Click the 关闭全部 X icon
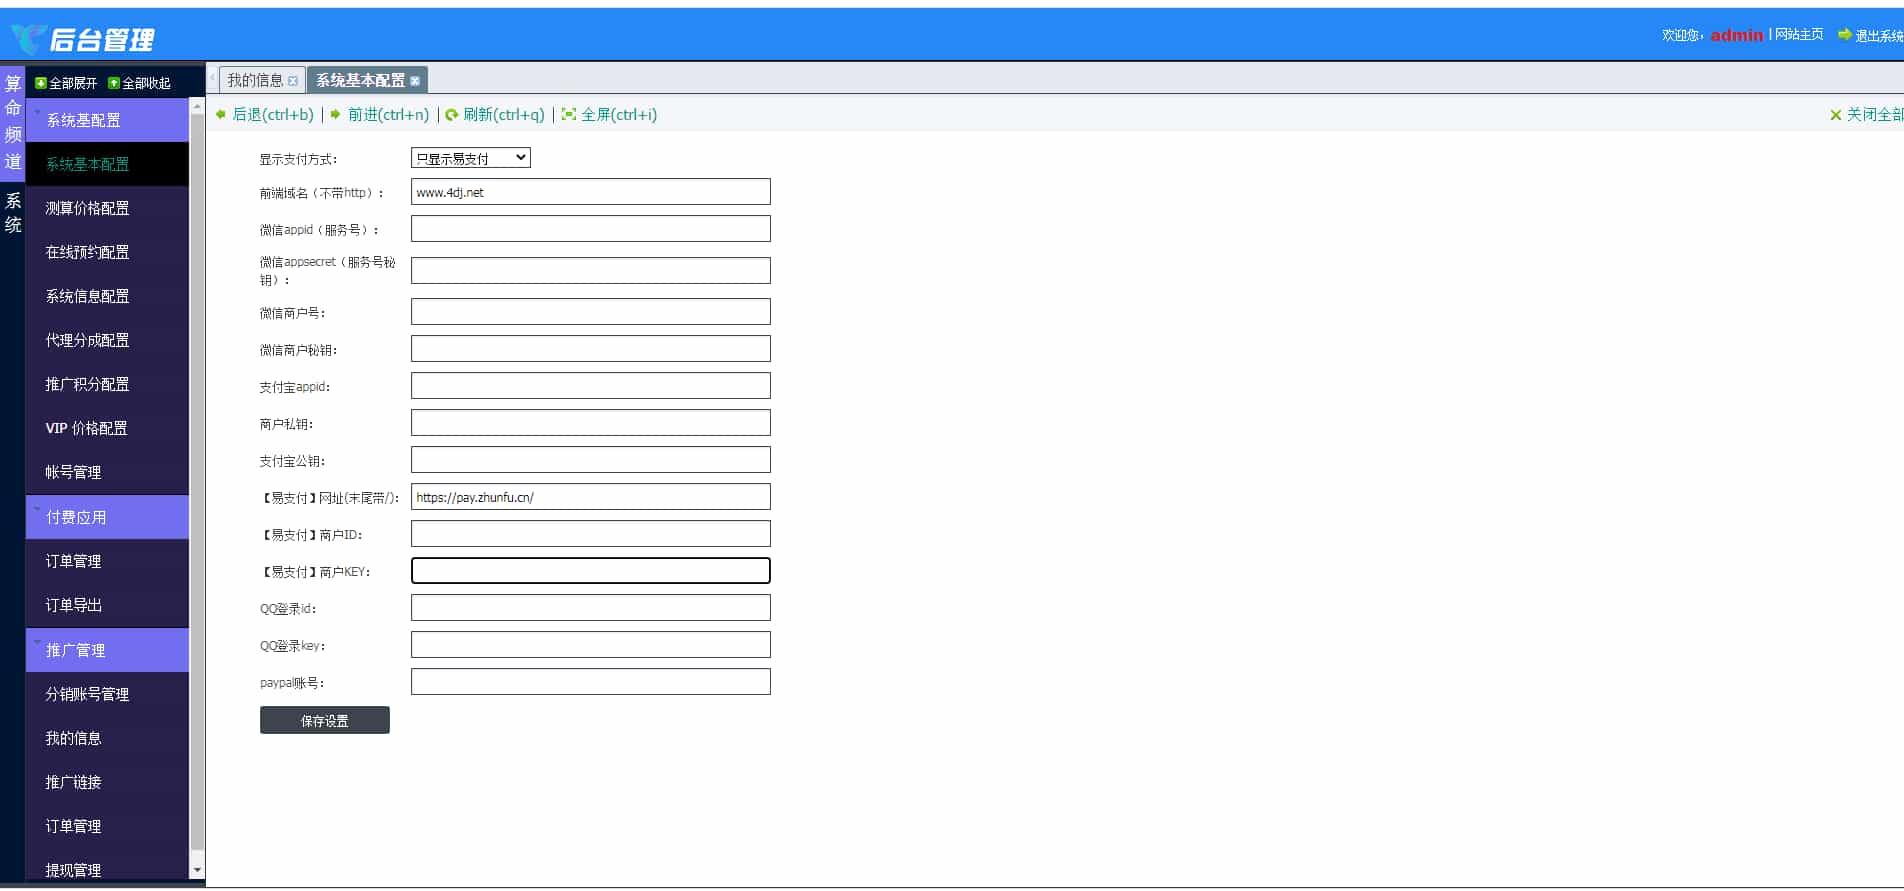Image resolution: width=1904 pixels, height=891 pixels. tap(1835, 115)
